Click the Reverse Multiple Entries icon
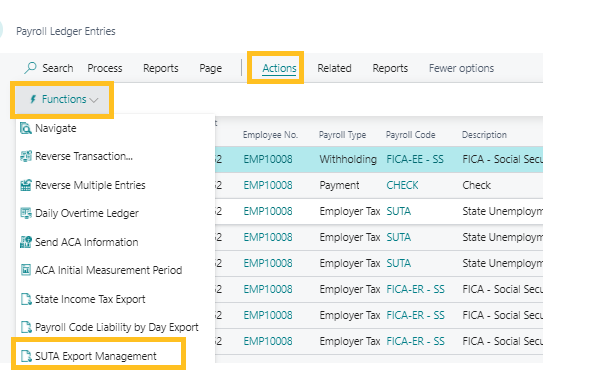Screen dimensions: 592x392 [x=26, y=185]
